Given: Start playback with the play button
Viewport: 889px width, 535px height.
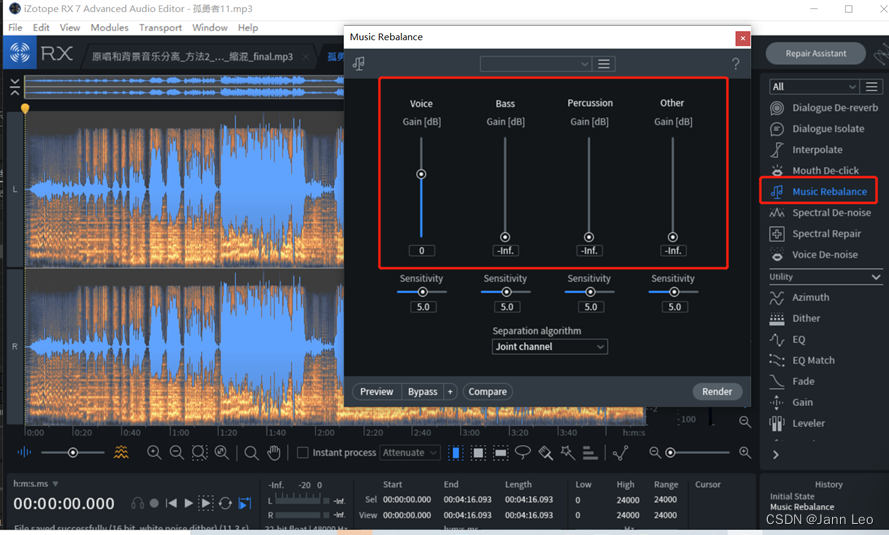Looking at the screenshot, I should coord(188,503).
